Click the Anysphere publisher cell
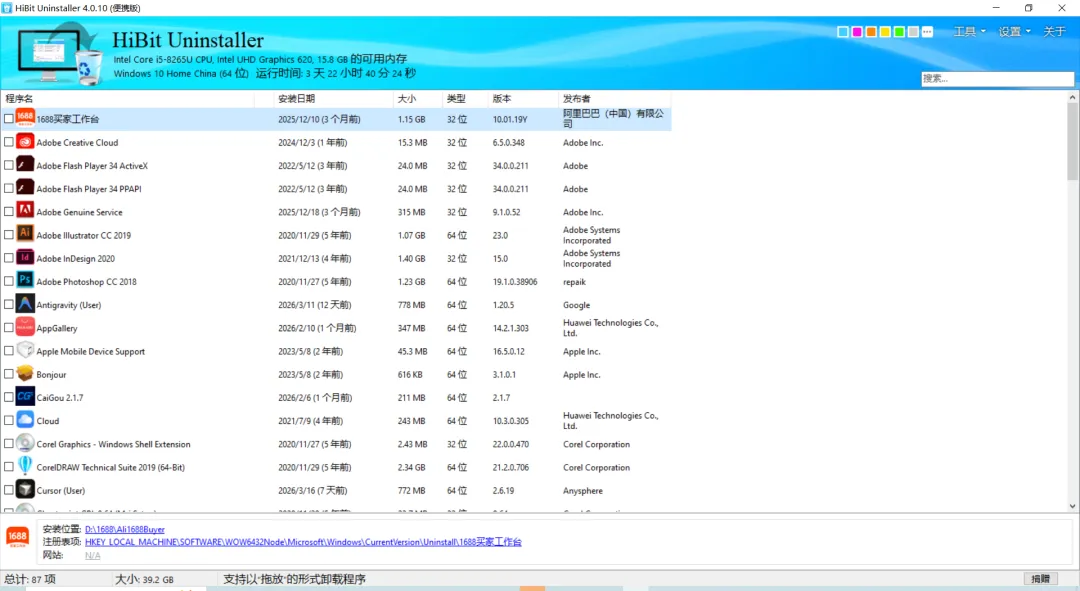Viewport: 1080px width, 591px height. click(583, 490)
